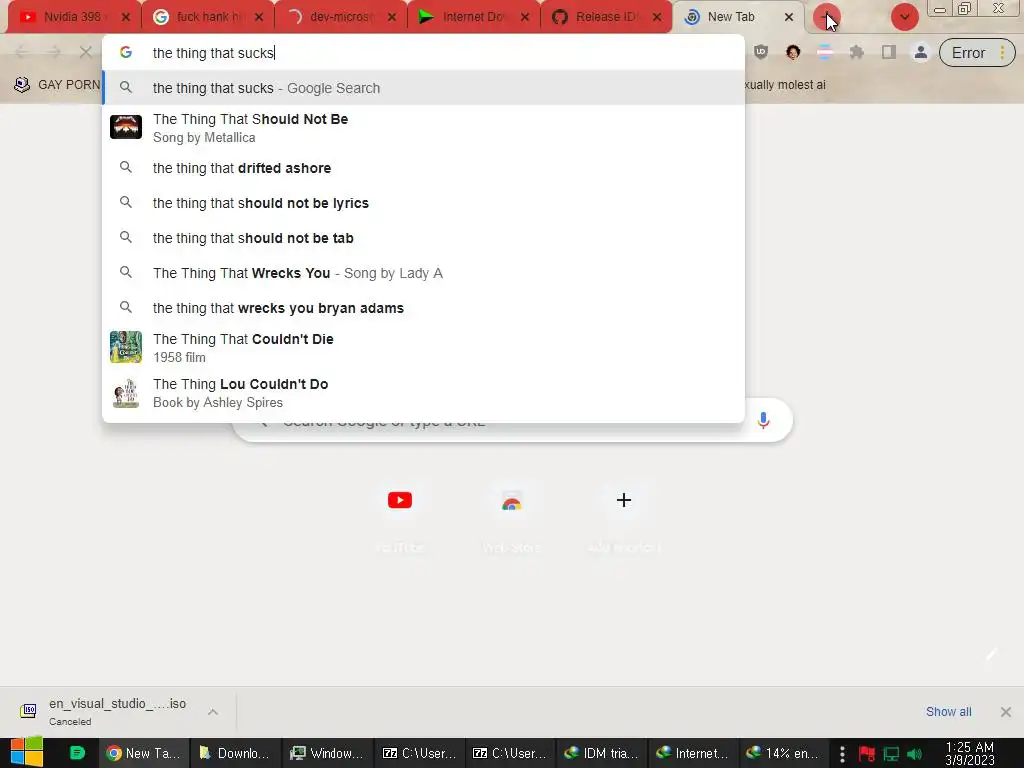Select 'the thing that drifted ashore' suggestion
Viewport: 1024px width, 768px height.
[423, 168]
